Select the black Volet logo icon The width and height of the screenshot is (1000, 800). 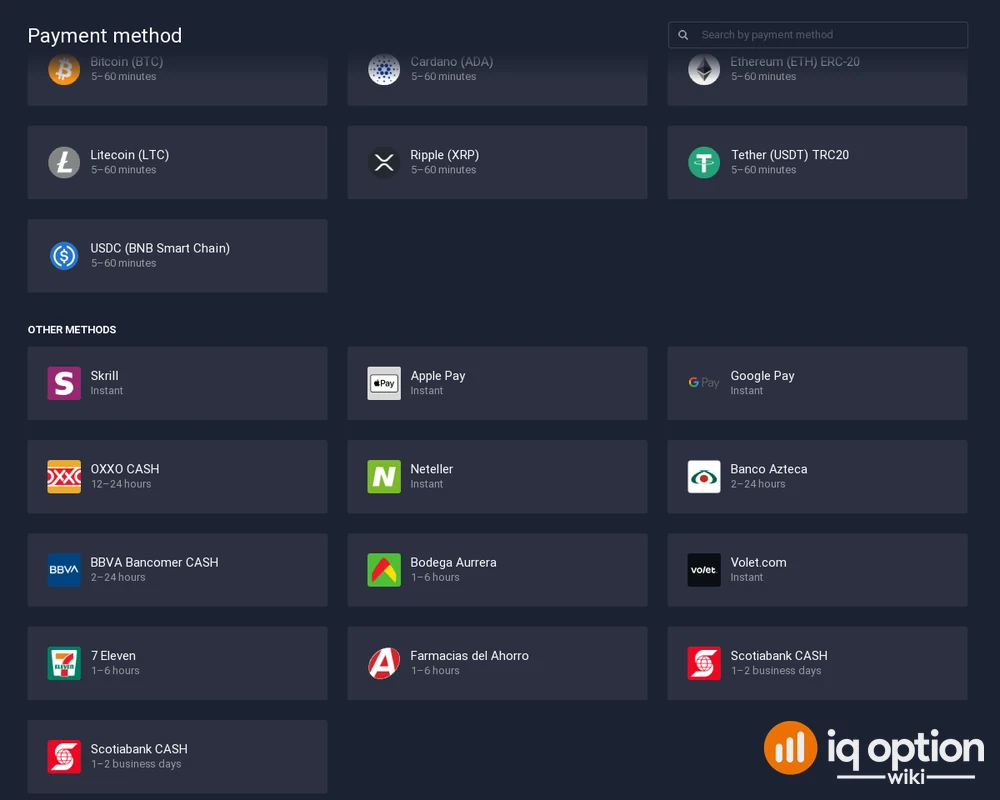coord(704,570)
